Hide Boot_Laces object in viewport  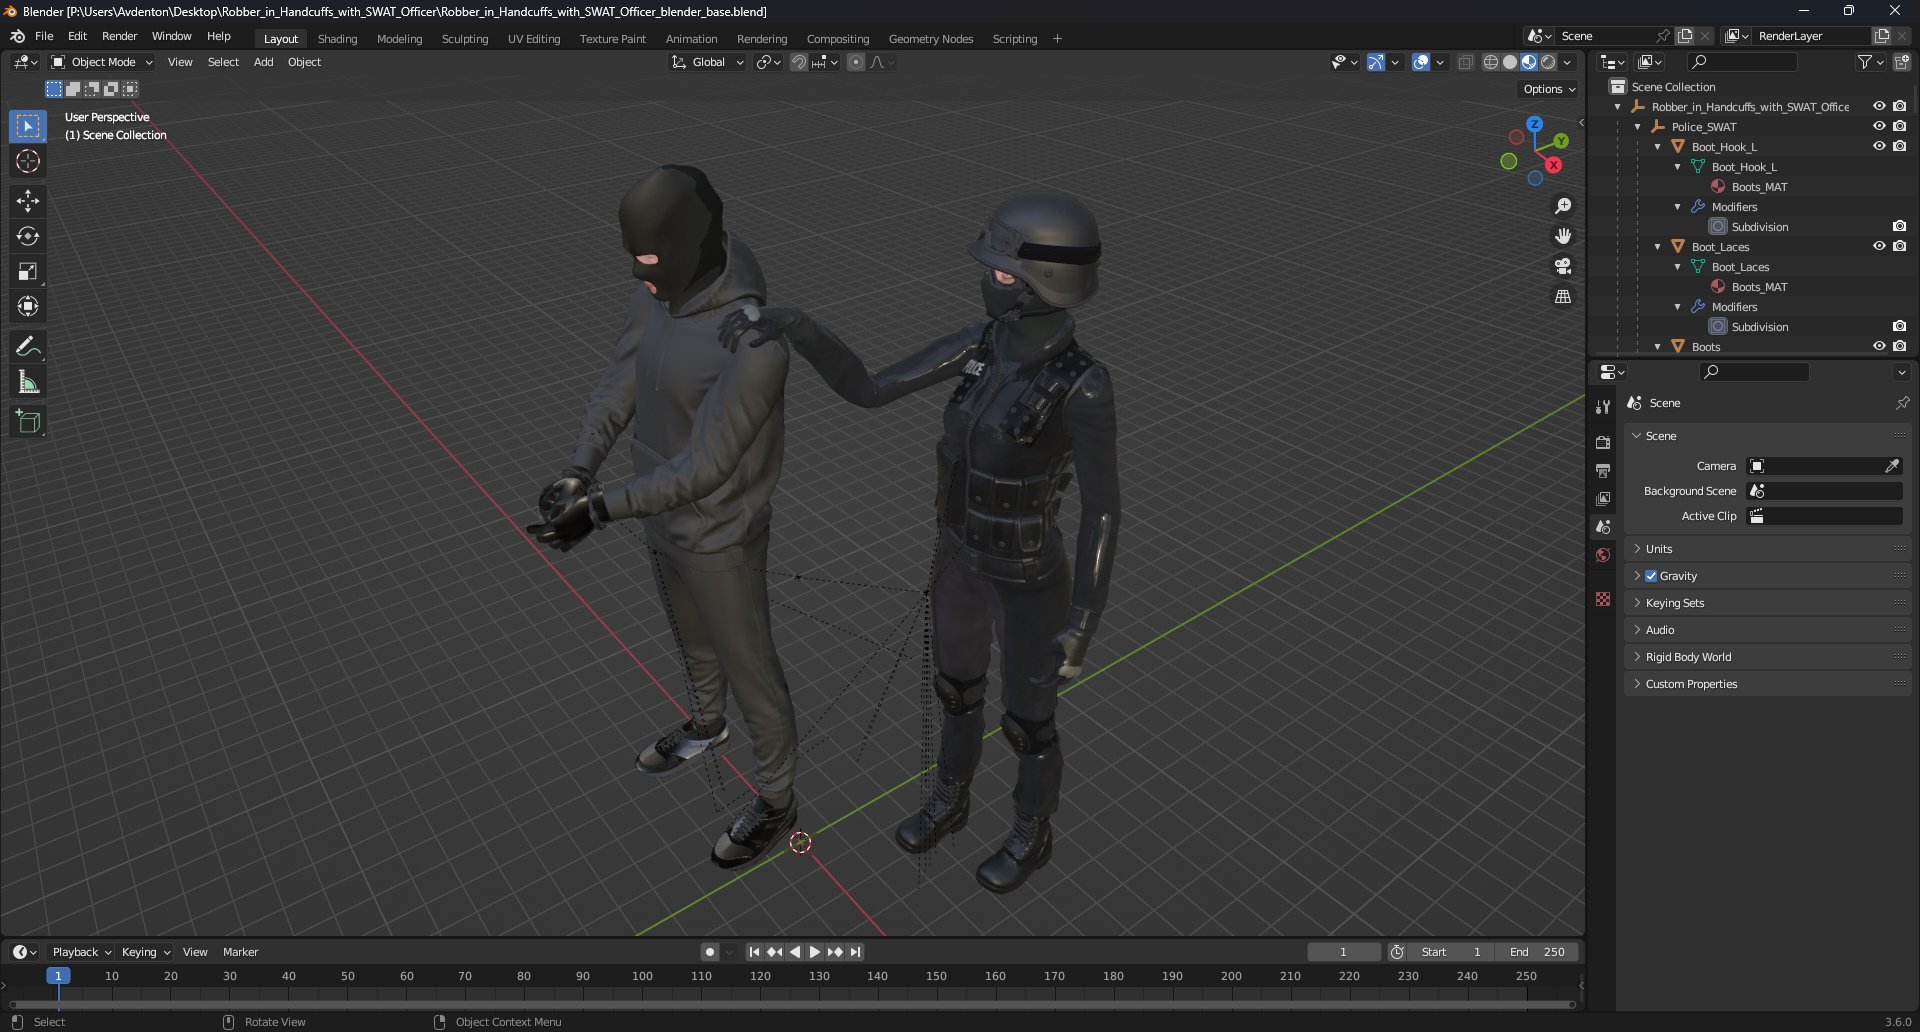pos(1879,246)
